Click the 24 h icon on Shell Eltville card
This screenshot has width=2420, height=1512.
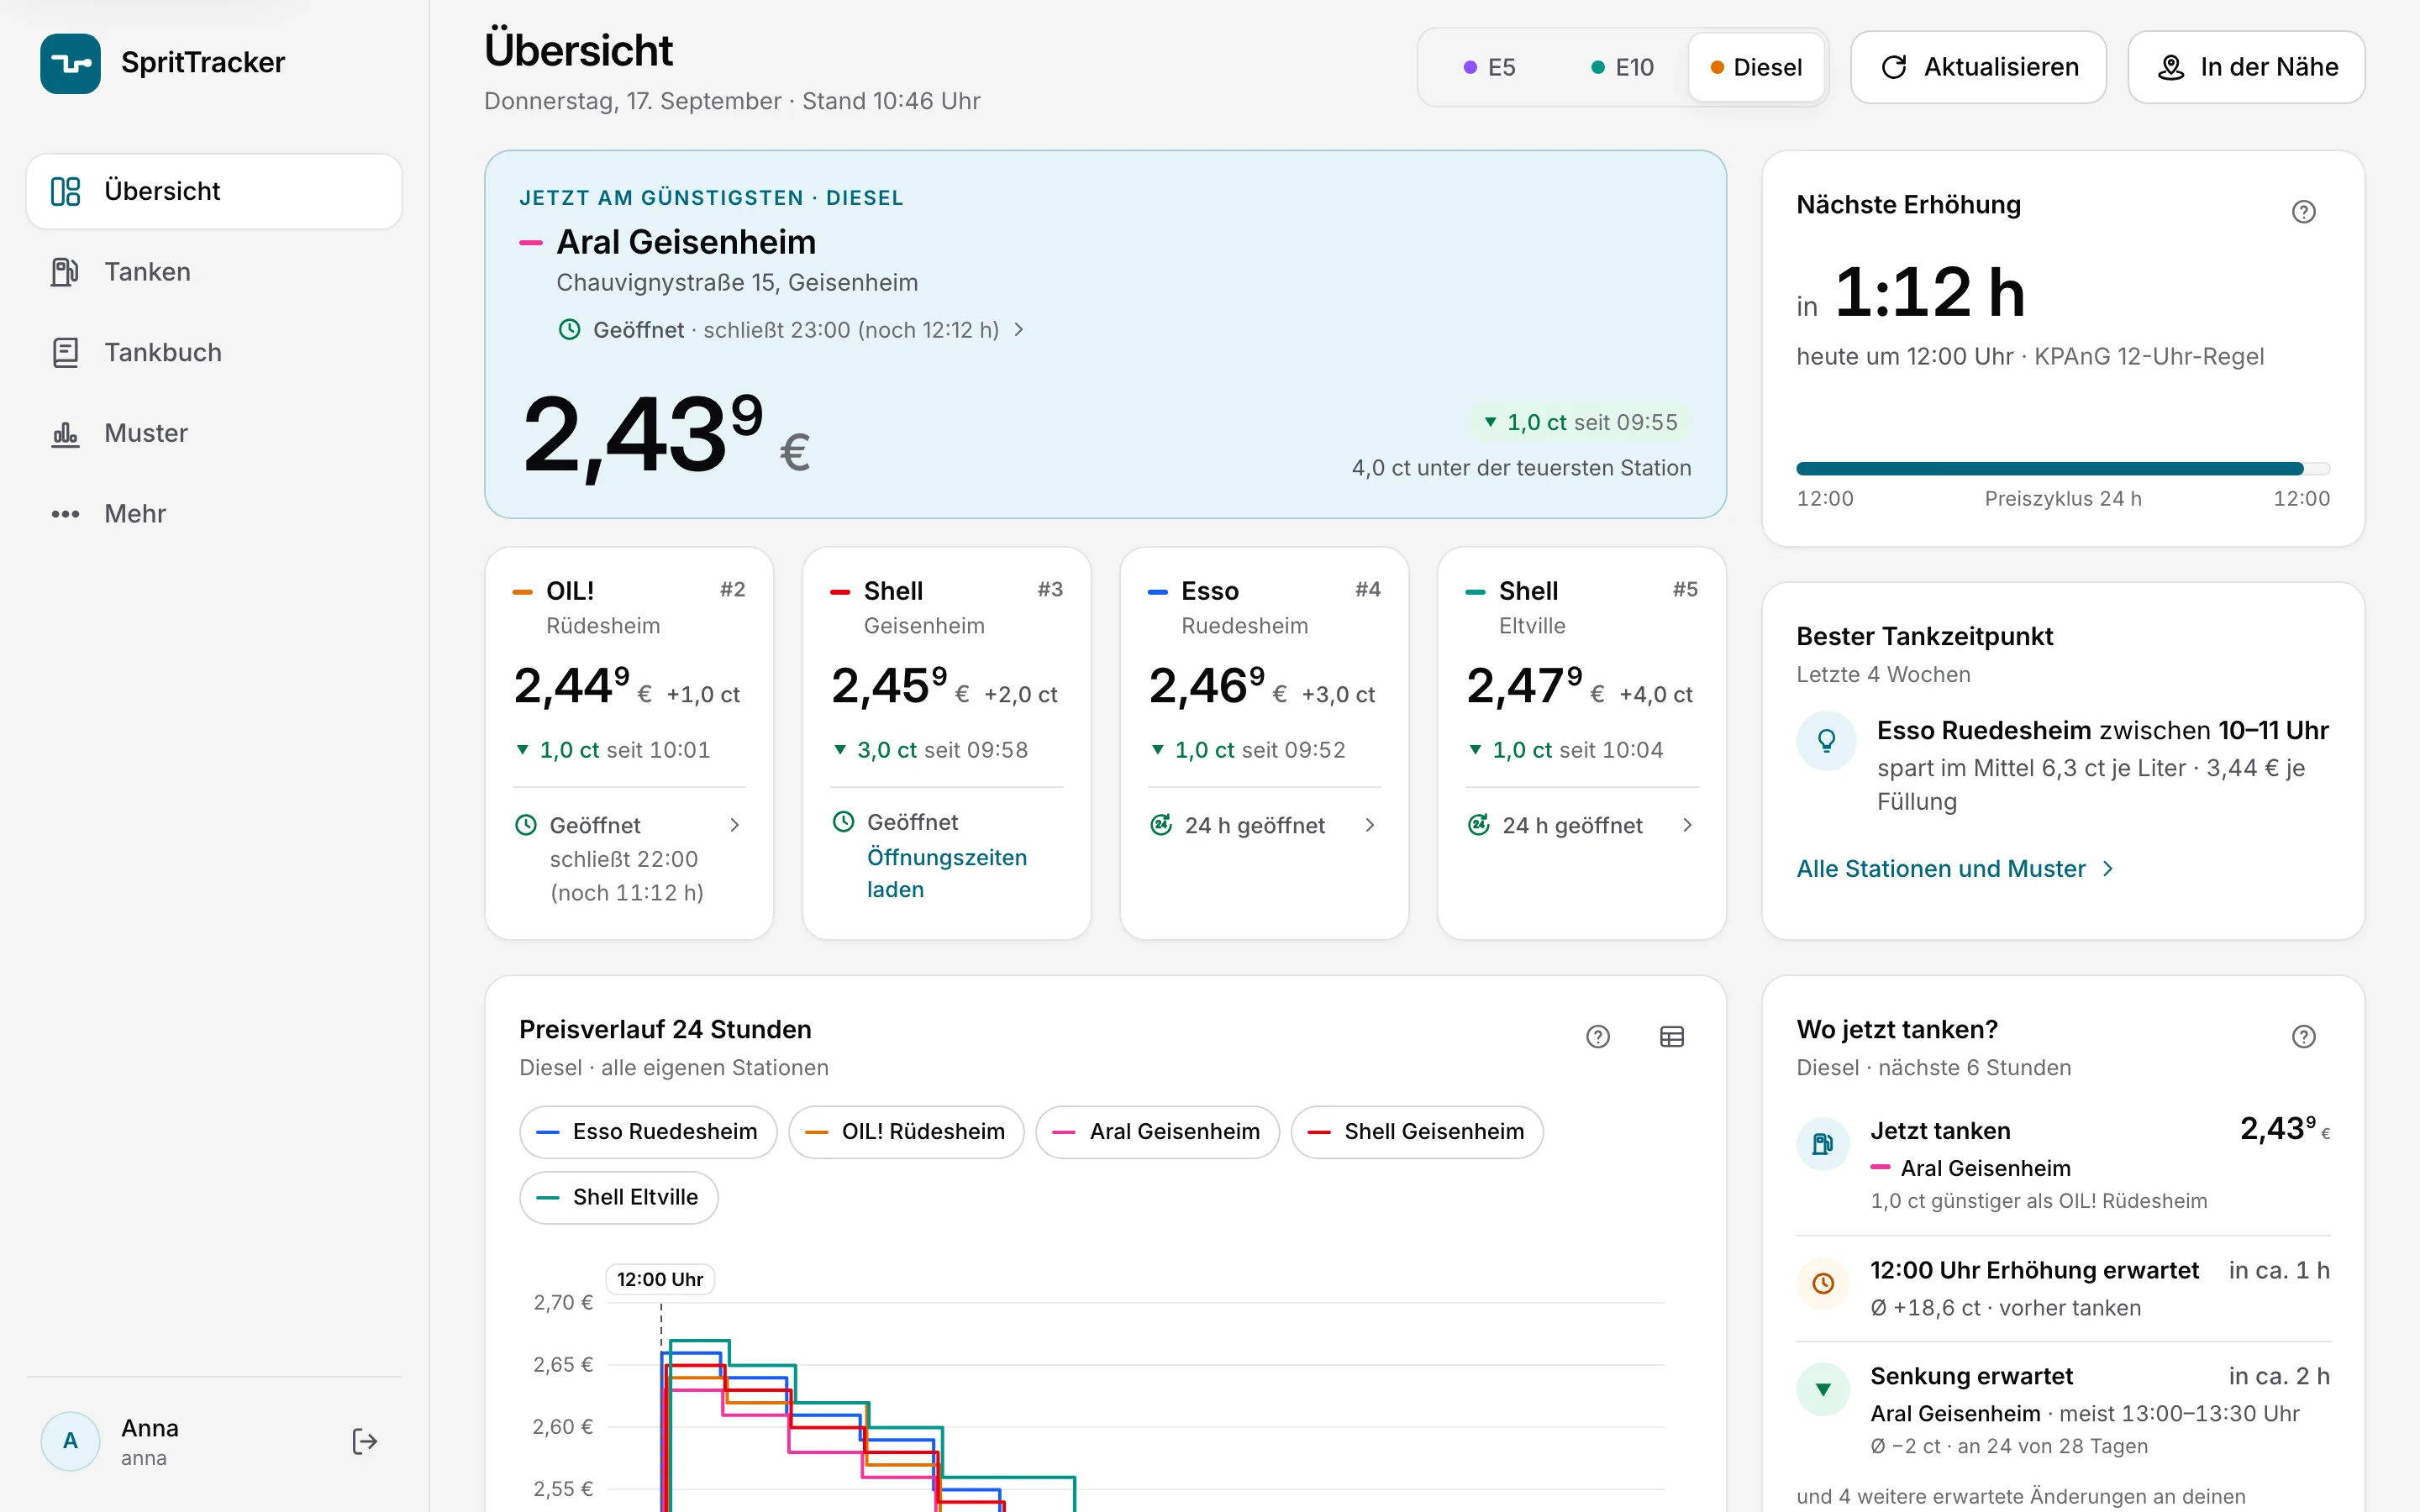pos(1478,825)
